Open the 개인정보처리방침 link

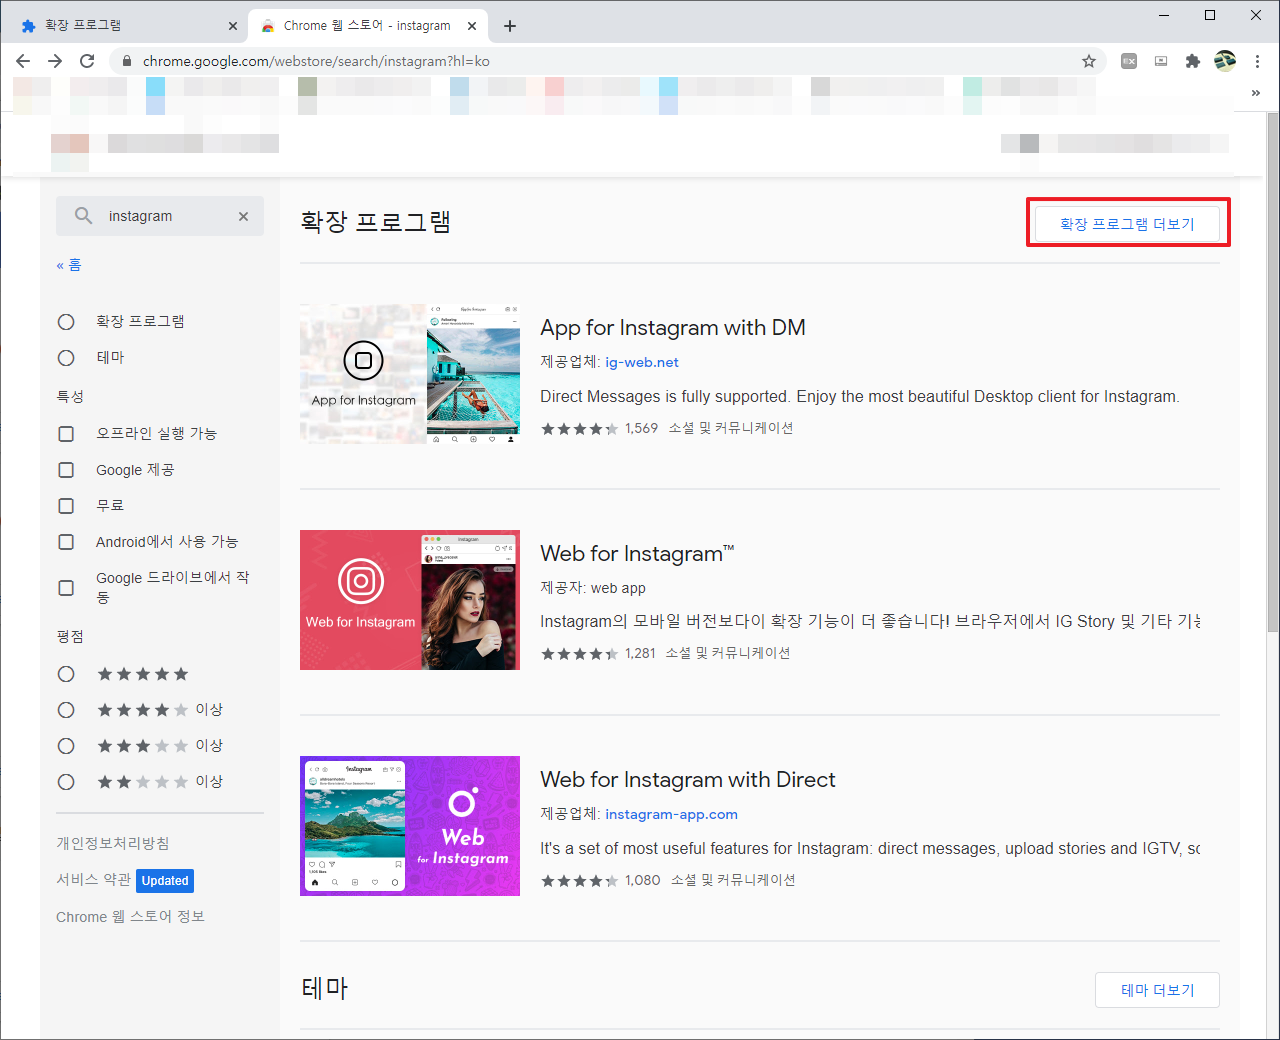113,843
